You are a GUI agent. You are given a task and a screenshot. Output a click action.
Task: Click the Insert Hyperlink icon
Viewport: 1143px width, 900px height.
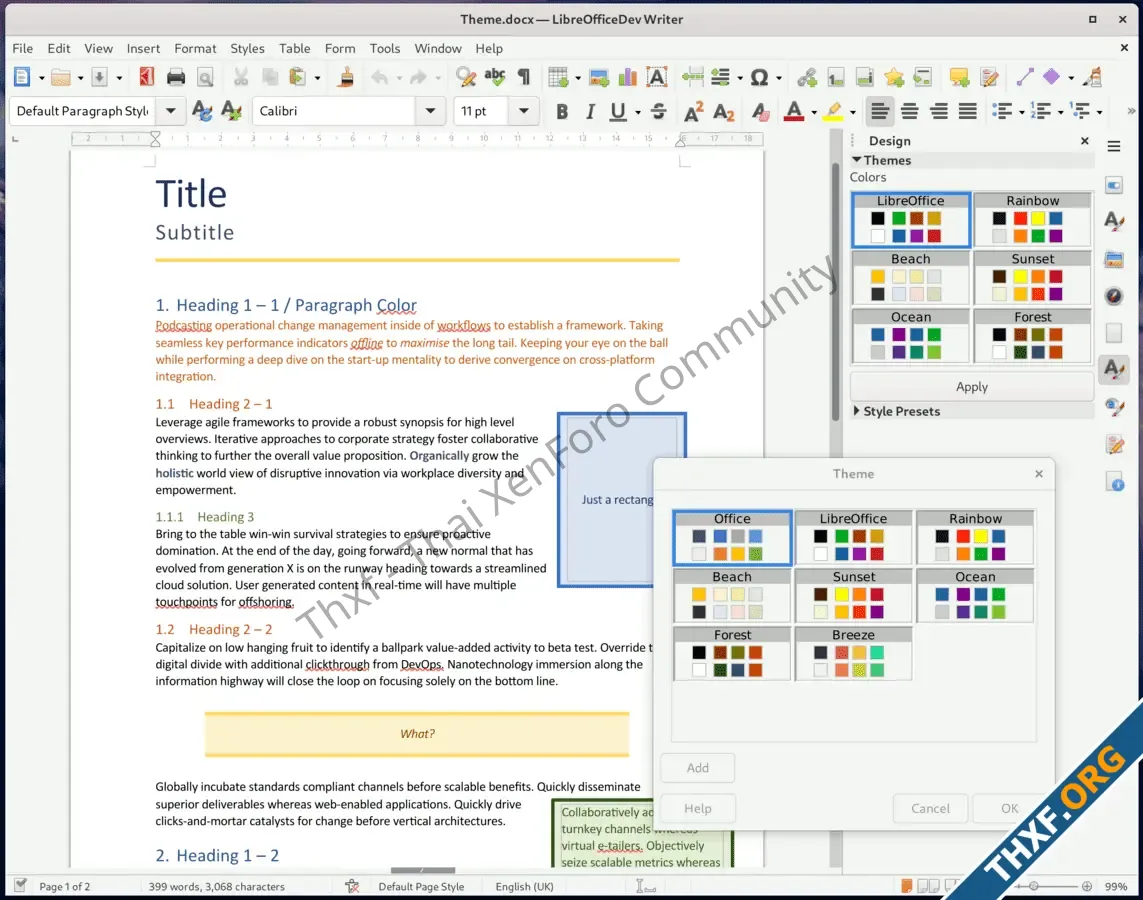[x=806, y=77]
